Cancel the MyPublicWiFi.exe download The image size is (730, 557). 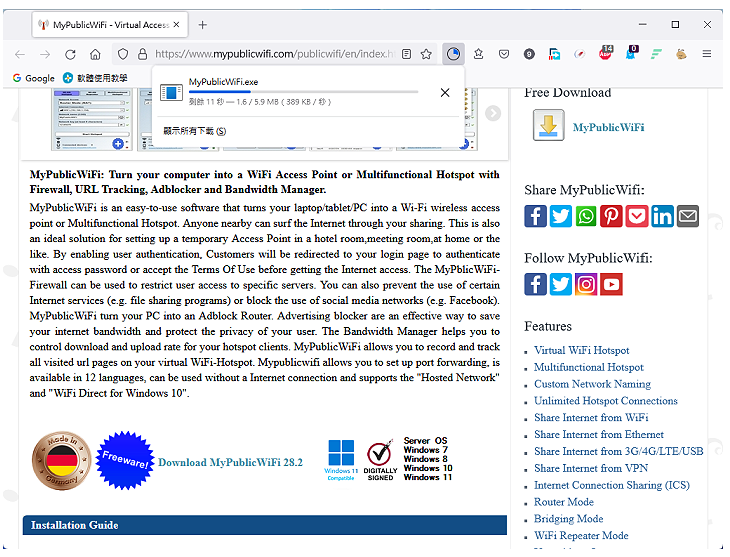pos(445,93)
